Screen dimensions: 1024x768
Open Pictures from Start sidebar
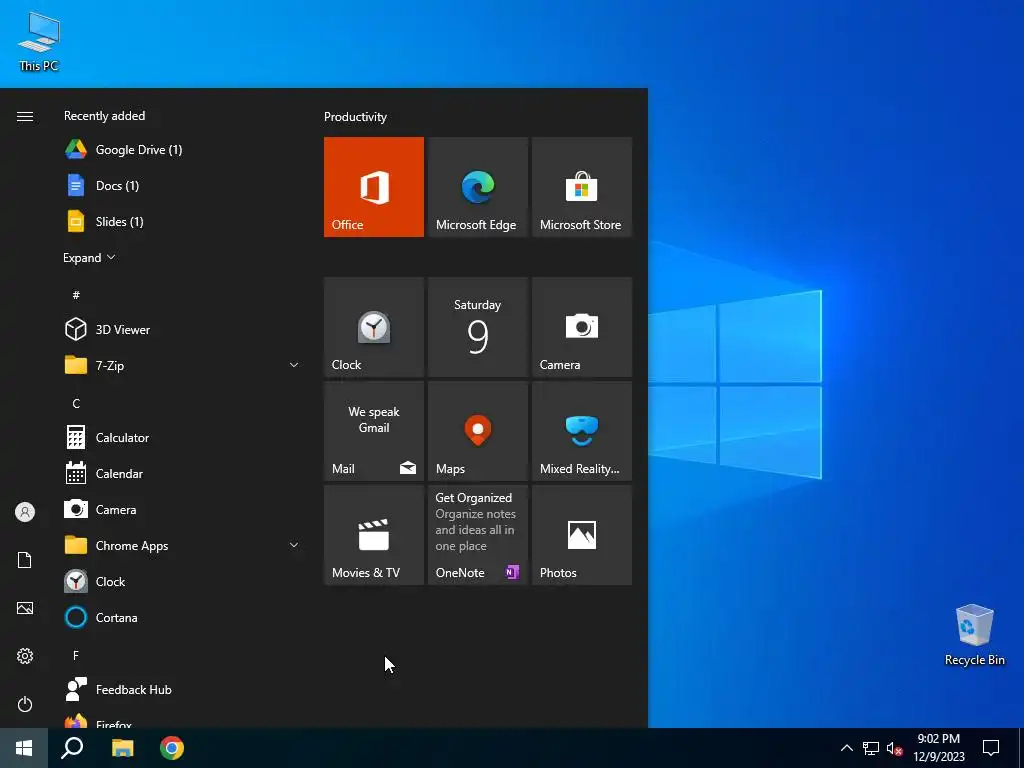point(25,608)
